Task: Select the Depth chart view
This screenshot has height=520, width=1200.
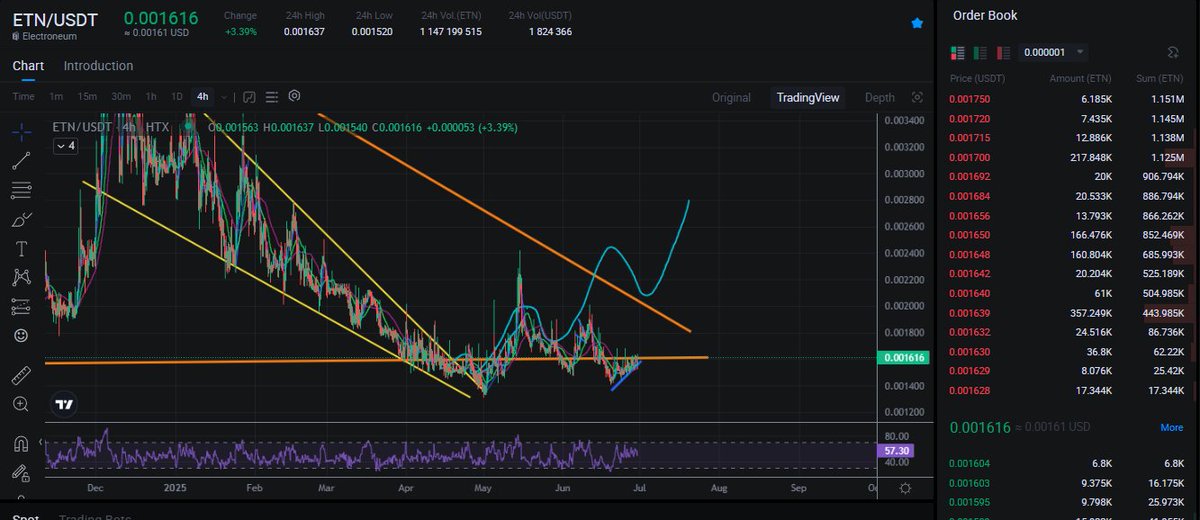Action: tap(880, 97)
